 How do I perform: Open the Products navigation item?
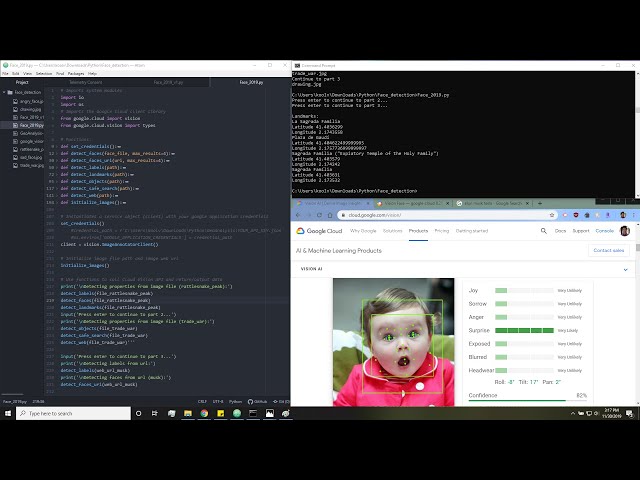pos(418,231)
